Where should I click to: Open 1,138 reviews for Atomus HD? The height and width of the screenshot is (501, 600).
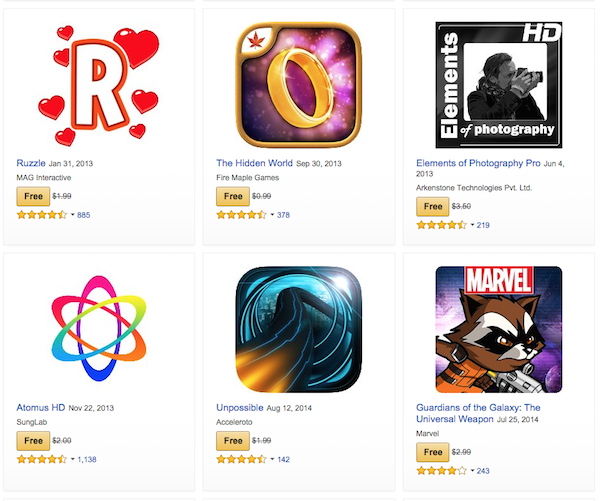tap(87, 459)
